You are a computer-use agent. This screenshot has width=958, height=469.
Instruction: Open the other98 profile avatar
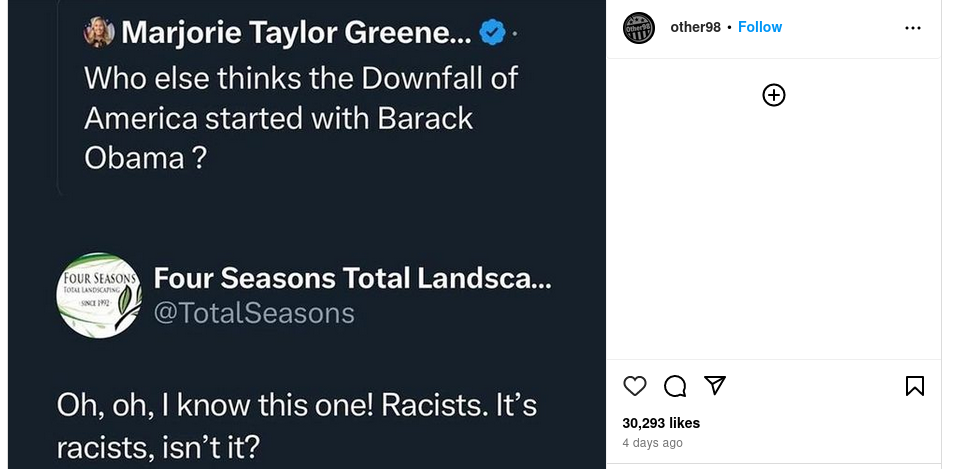tap(639, 28)
